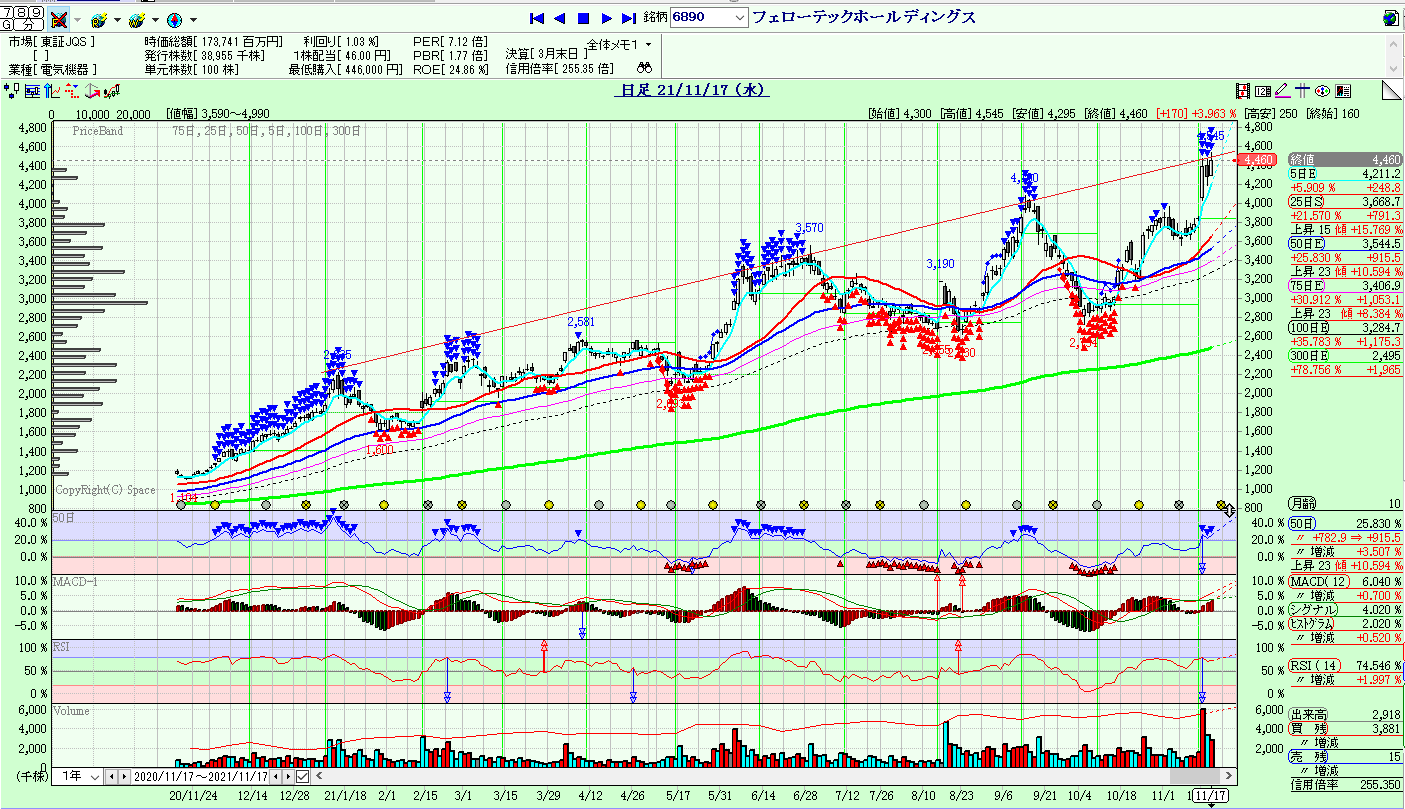Click the 日足 21/11/17 chart title link
Viewport: 1405px width, 809px height.
(692, 90)
